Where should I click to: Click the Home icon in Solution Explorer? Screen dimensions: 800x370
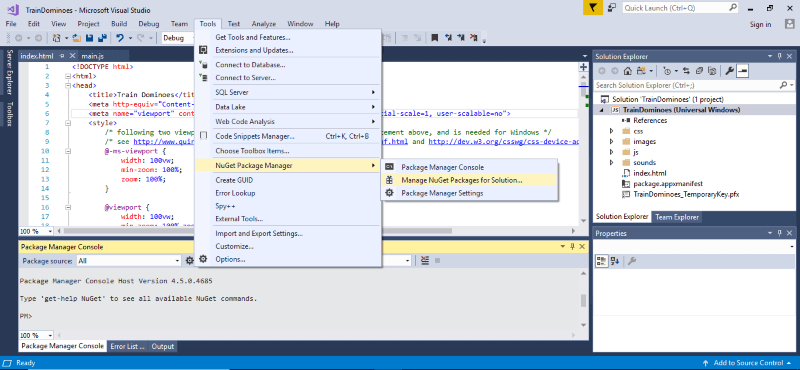628,71
